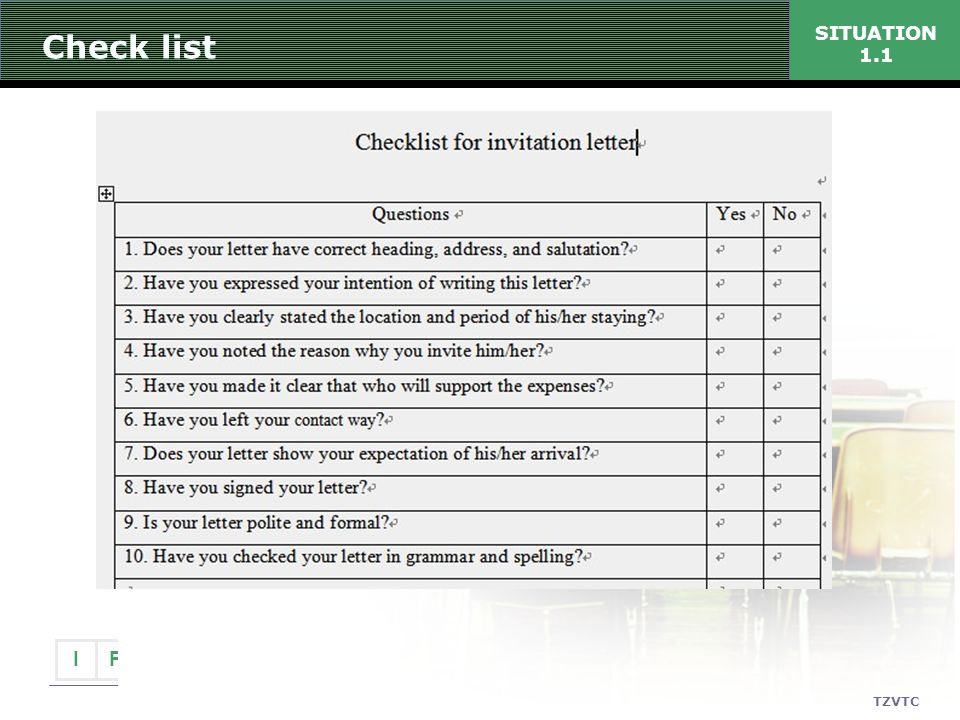Mark Yes for question 1 about heading
Image resolution: width=960 pixels, height=720 pixels.
click(x=735, y=254)
